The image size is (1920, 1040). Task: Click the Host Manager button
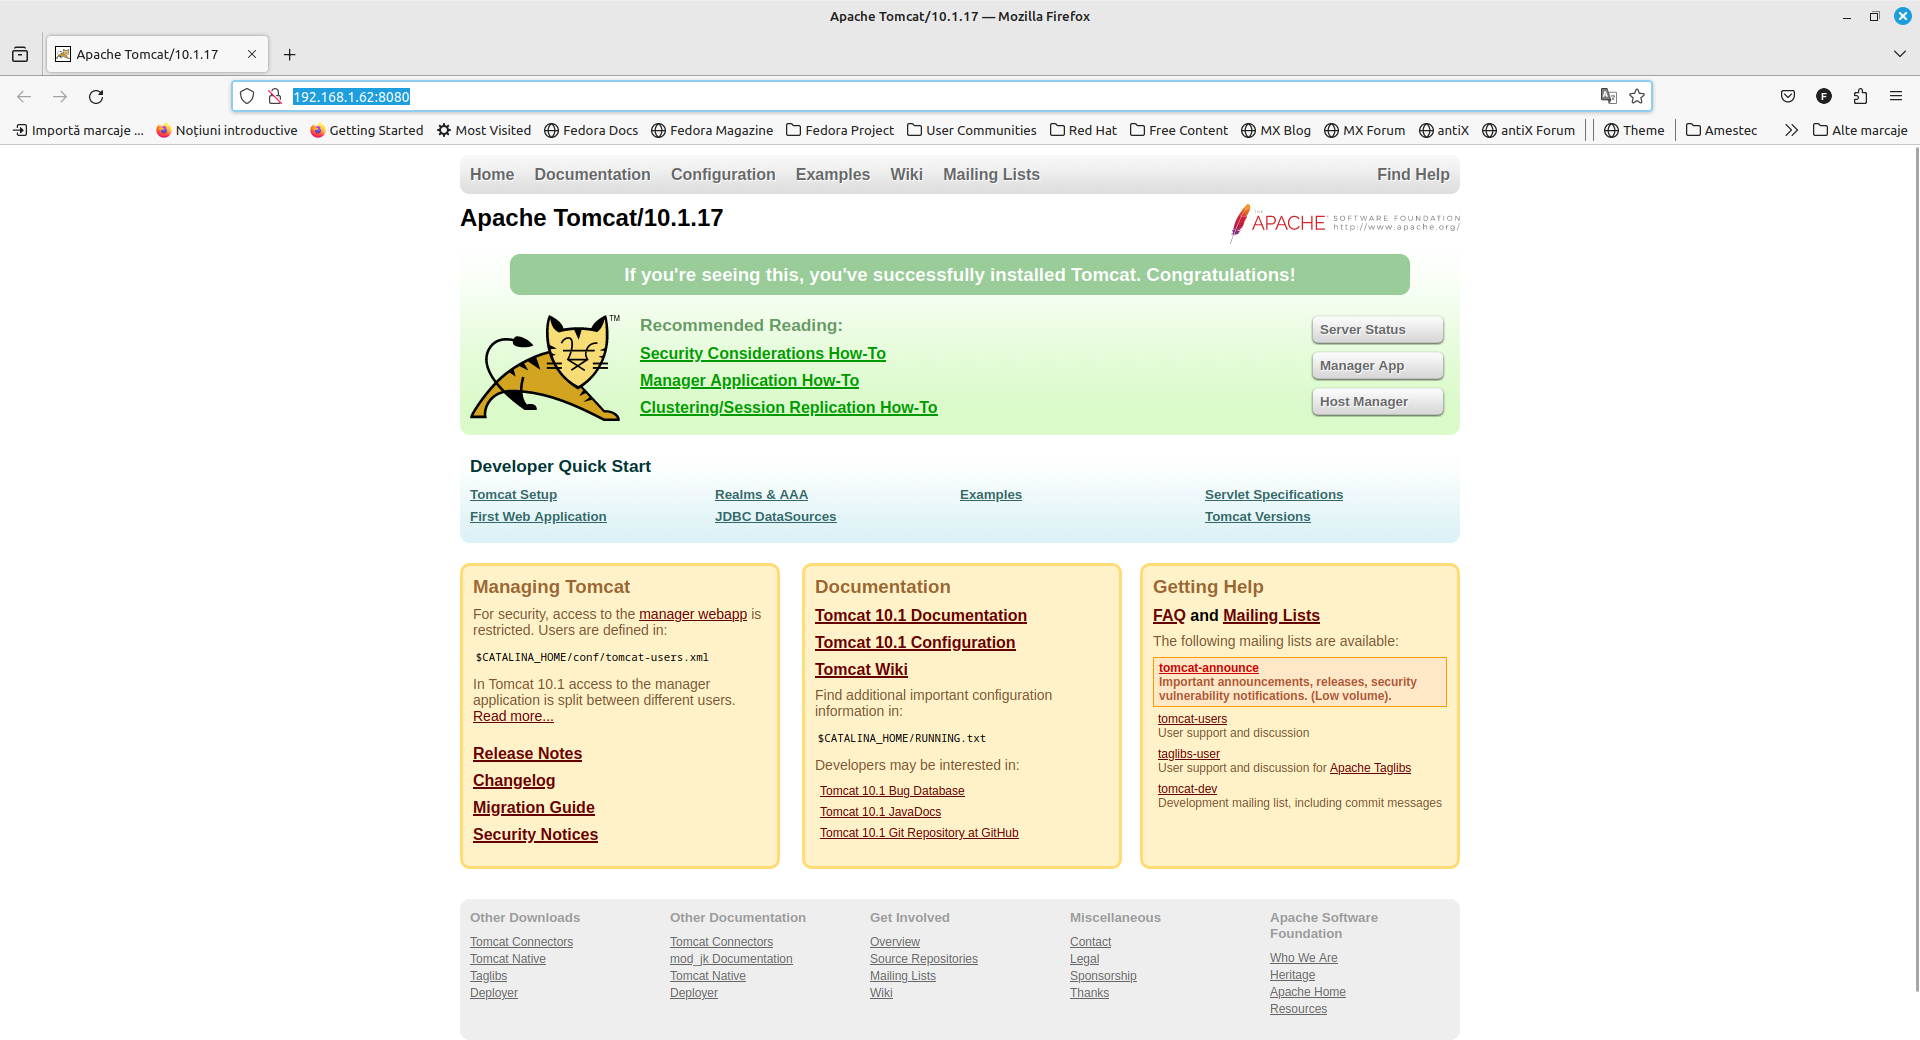[x=1377, y=402]
